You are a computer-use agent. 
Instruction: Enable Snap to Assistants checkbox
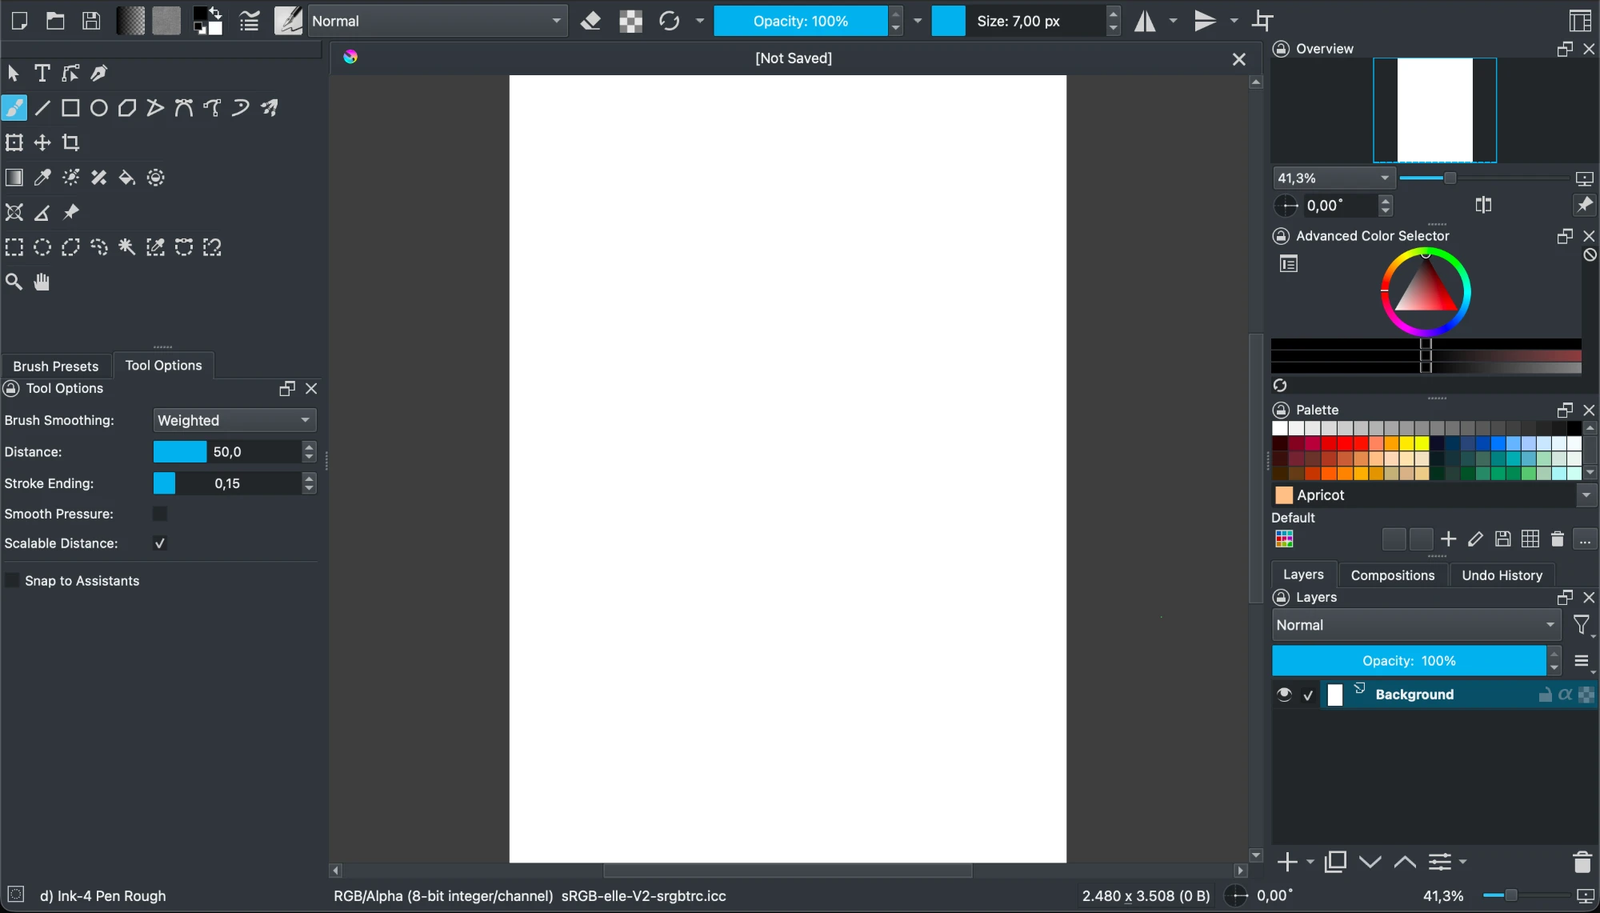coord(13,581)
